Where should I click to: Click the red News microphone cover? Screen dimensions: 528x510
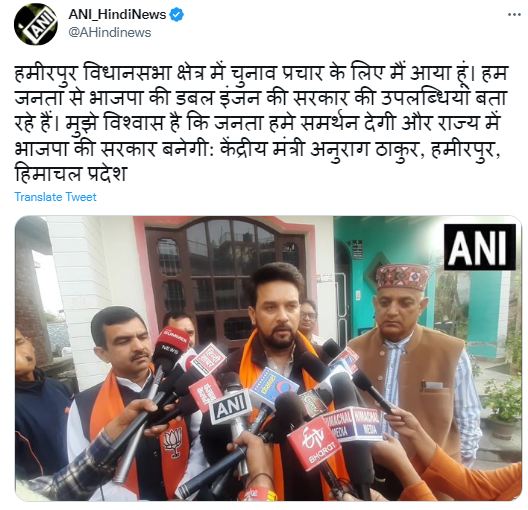pos(173,341)
